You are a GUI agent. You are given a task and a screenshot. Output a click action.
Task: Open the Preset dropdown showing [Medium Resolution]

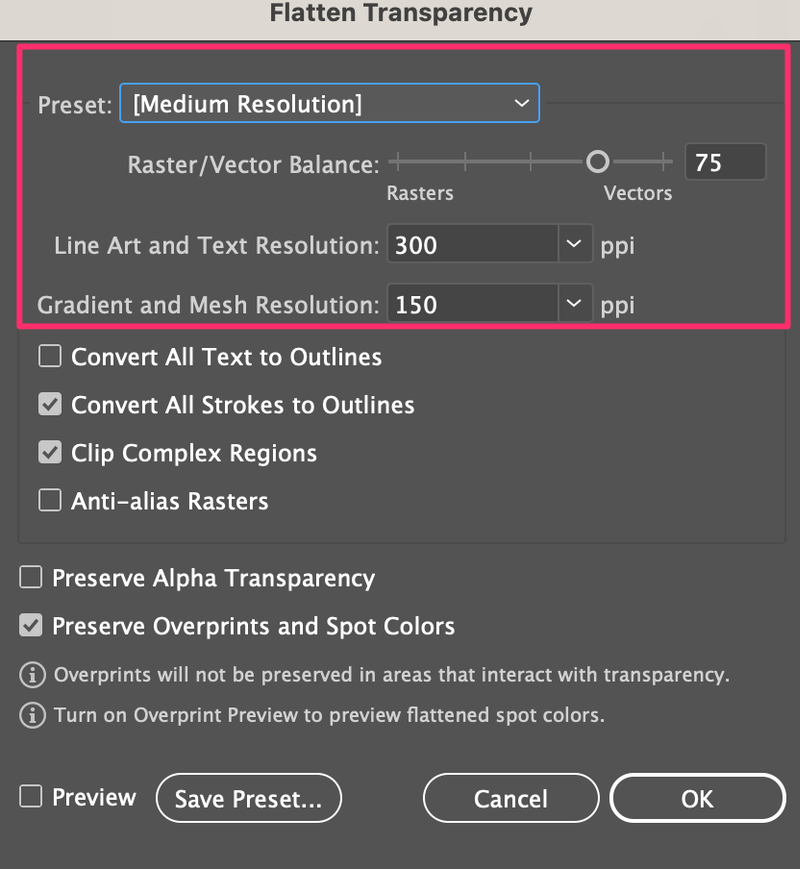[x=330, y=102]
